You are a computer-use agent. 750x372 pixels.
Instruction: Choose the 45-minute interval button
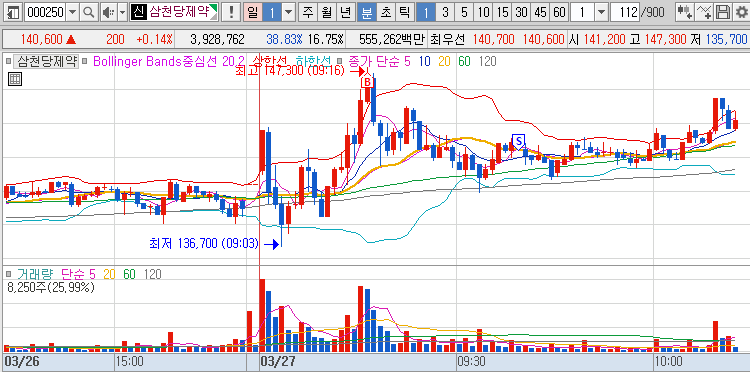(540, 12)
